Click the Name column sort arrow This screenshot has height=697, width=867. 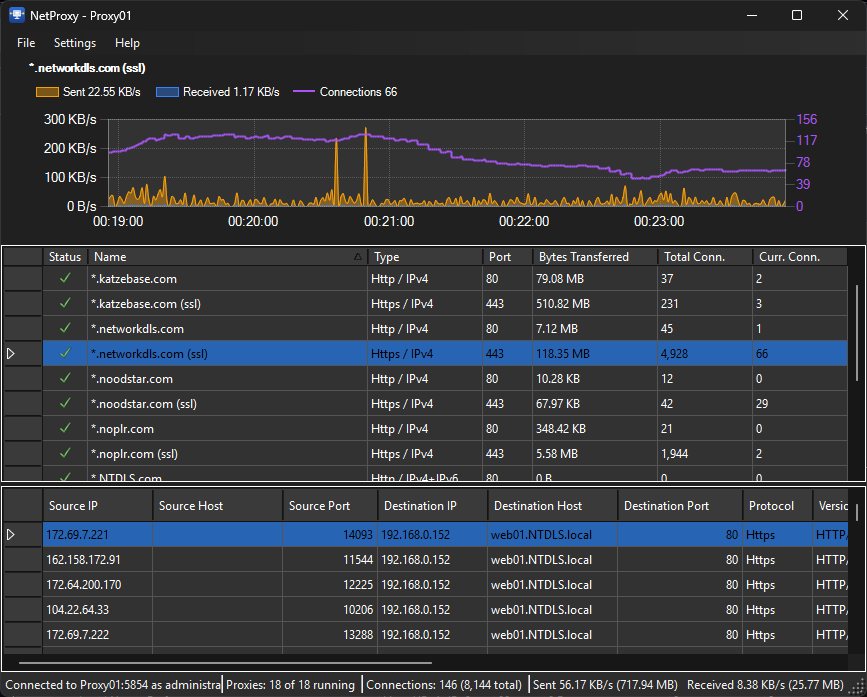tap(358, 256)
